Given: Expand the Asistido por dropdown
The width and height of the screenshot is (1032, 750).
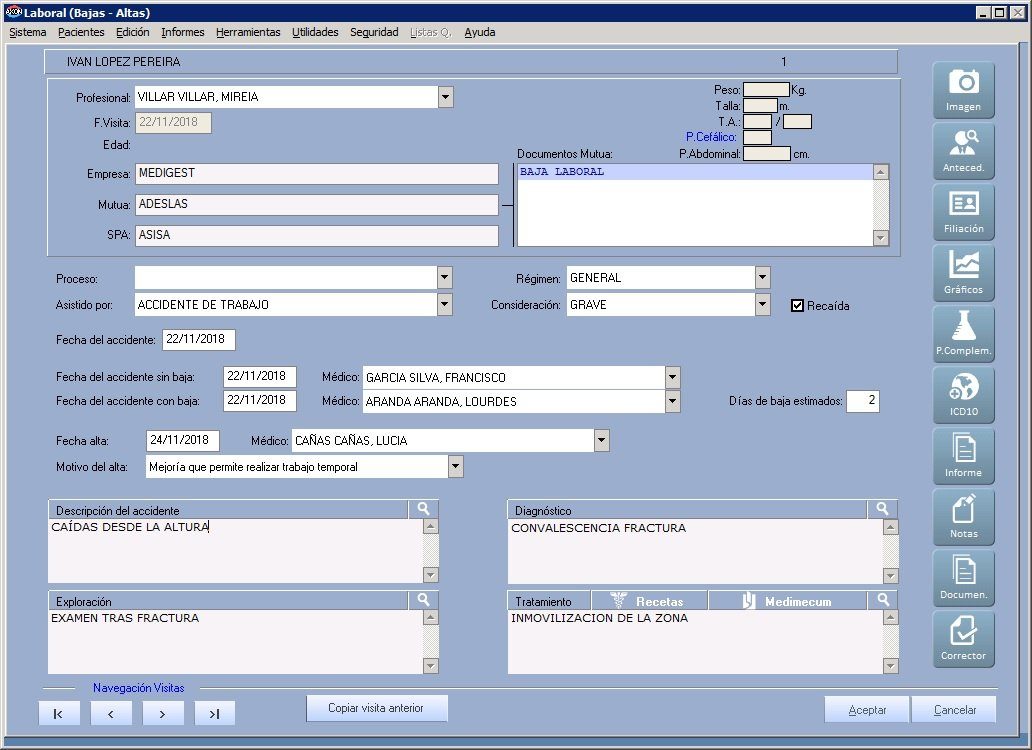Looking at the screenshot, I should tap(445, 305).
